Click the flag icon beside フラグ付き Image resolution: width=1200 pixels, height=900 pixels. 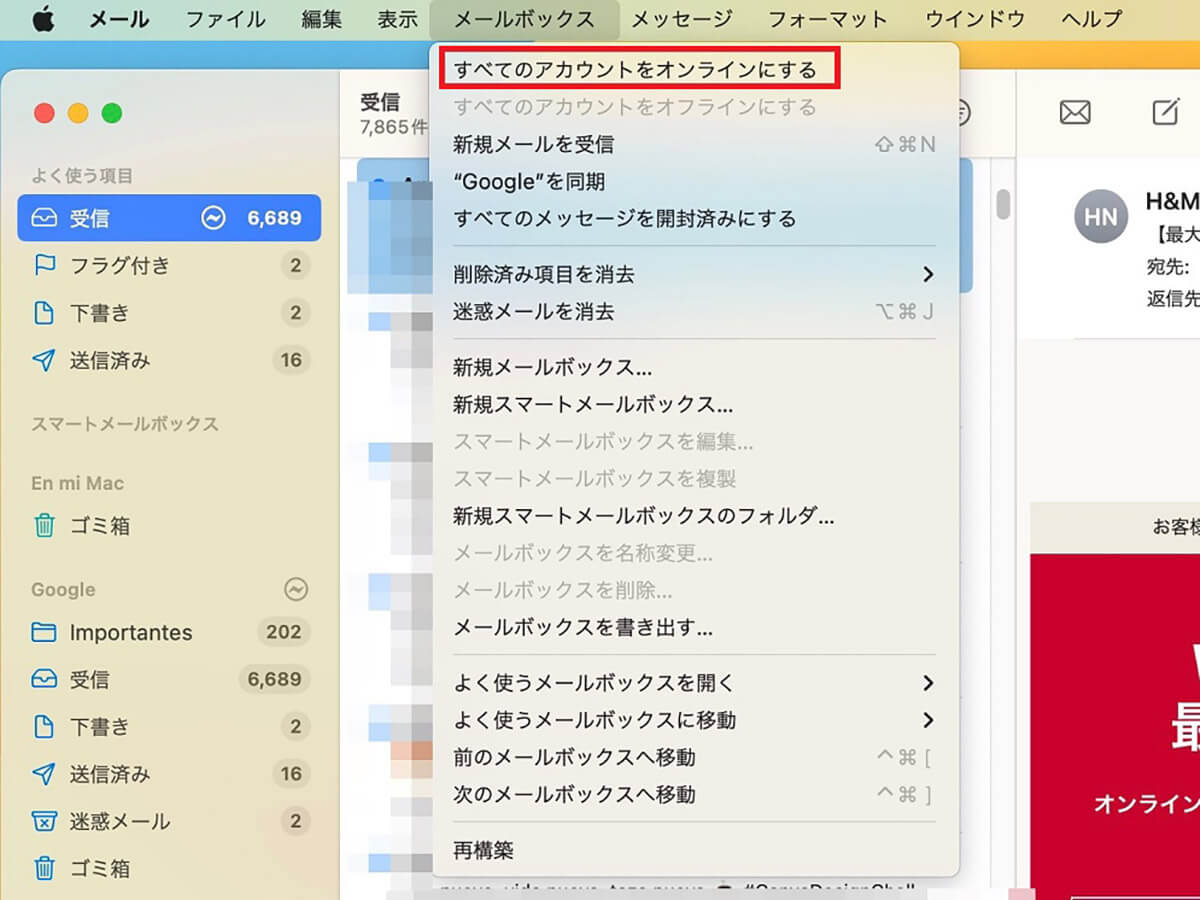point(44,265)
